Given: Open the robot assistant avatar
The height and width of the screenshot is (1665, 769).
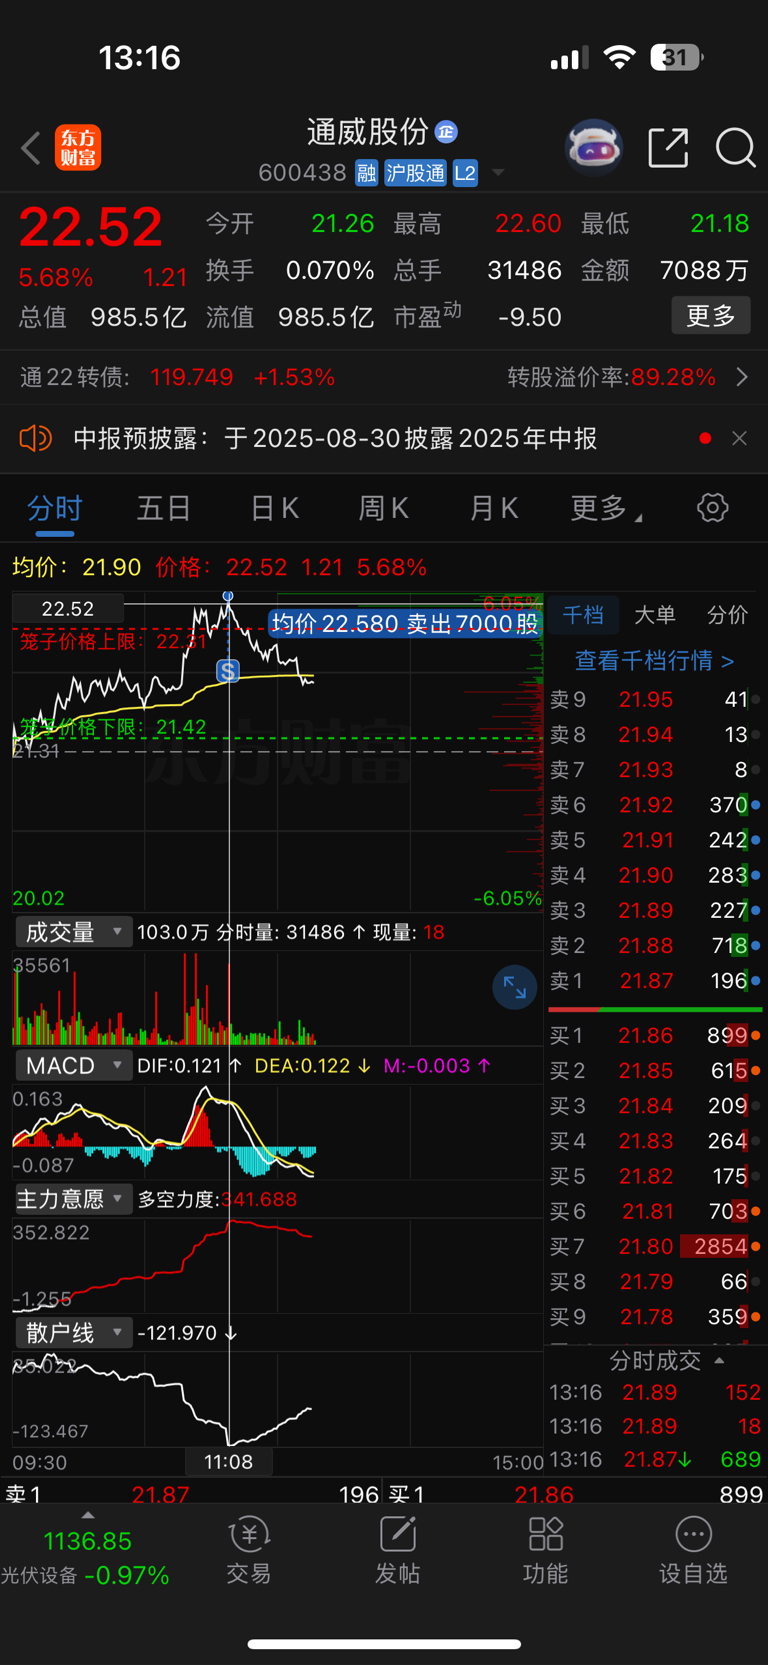Looking at the screenshot, I should pos(594,148).
